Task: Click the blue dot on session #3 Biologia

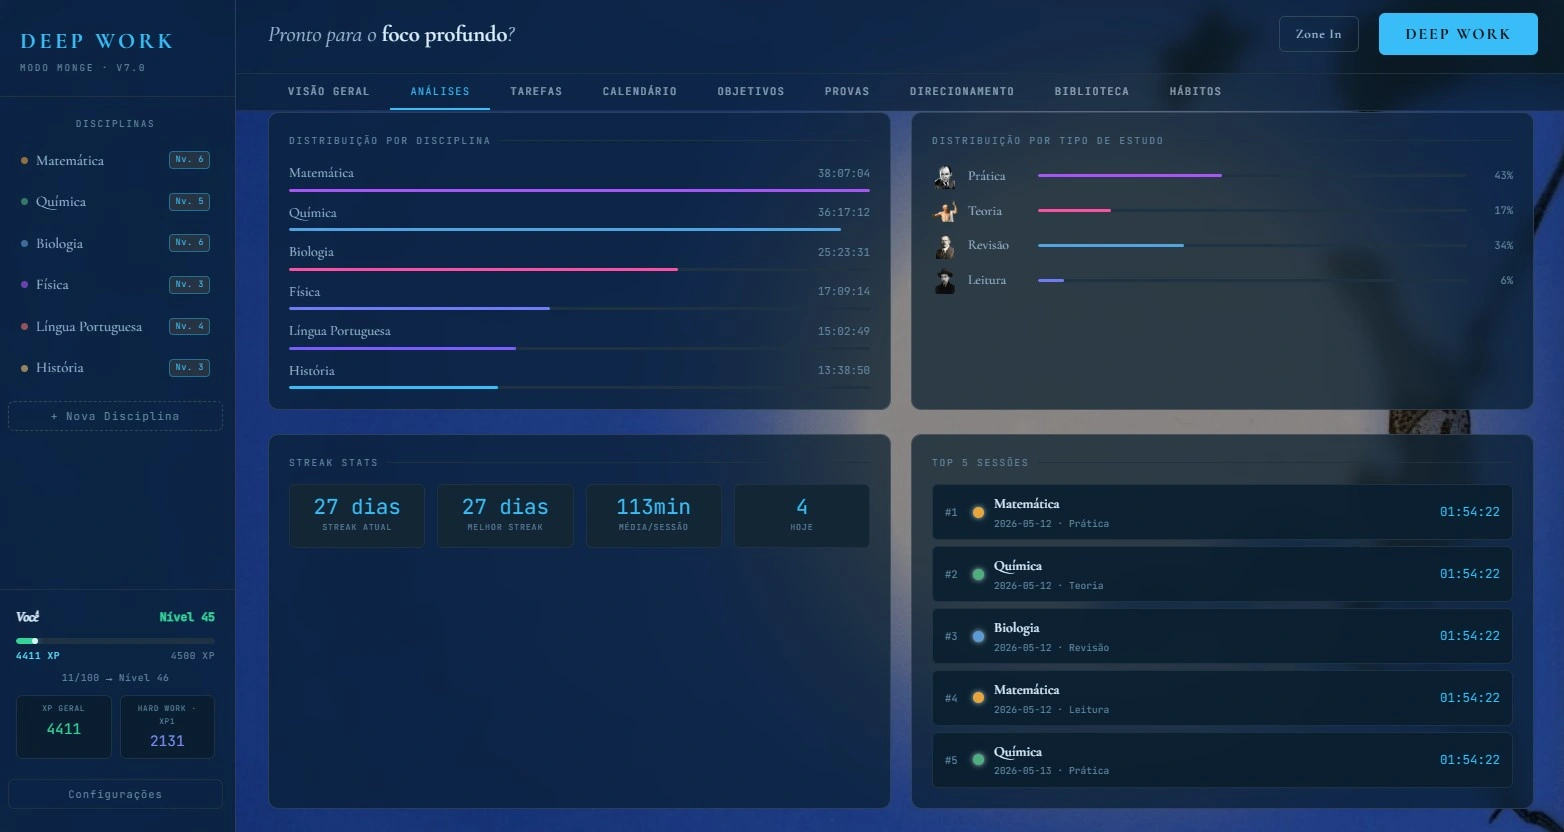Action: pyautogui.click(x=978, y=636)
